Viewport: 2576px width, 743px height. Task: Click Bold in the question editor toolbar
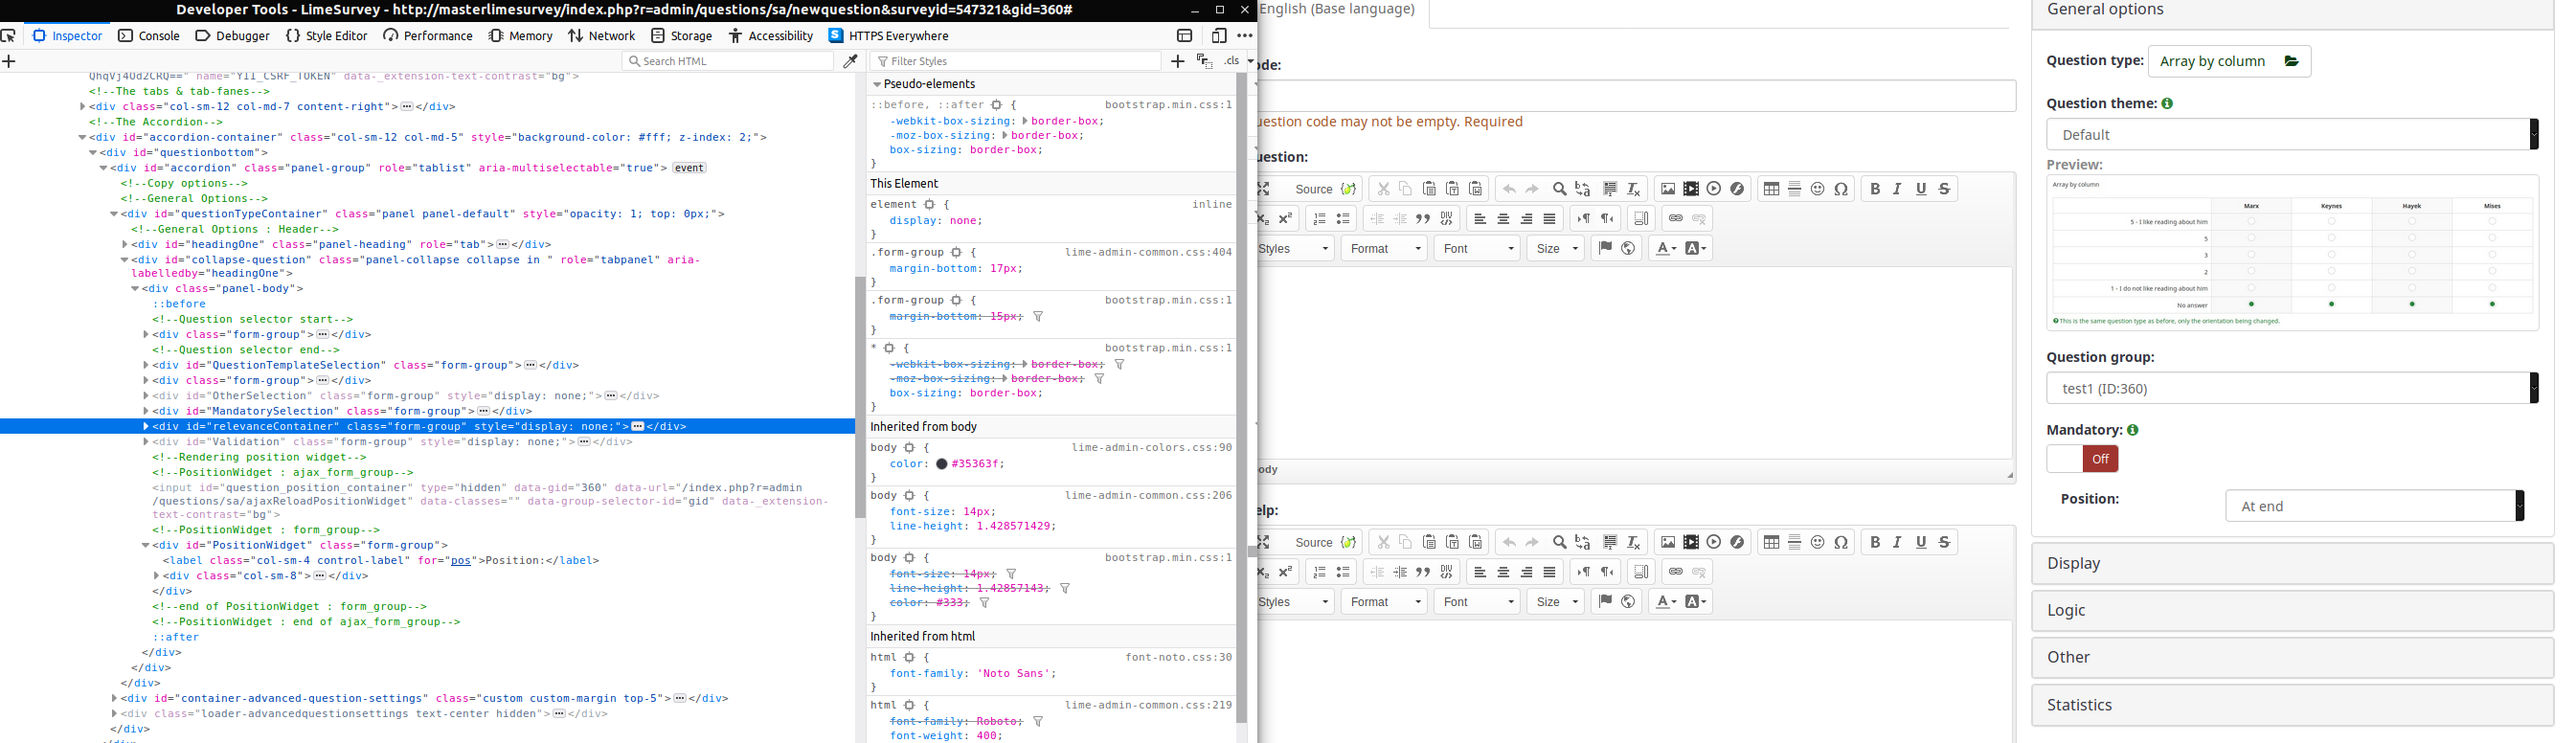click(x=1875, y=189)
